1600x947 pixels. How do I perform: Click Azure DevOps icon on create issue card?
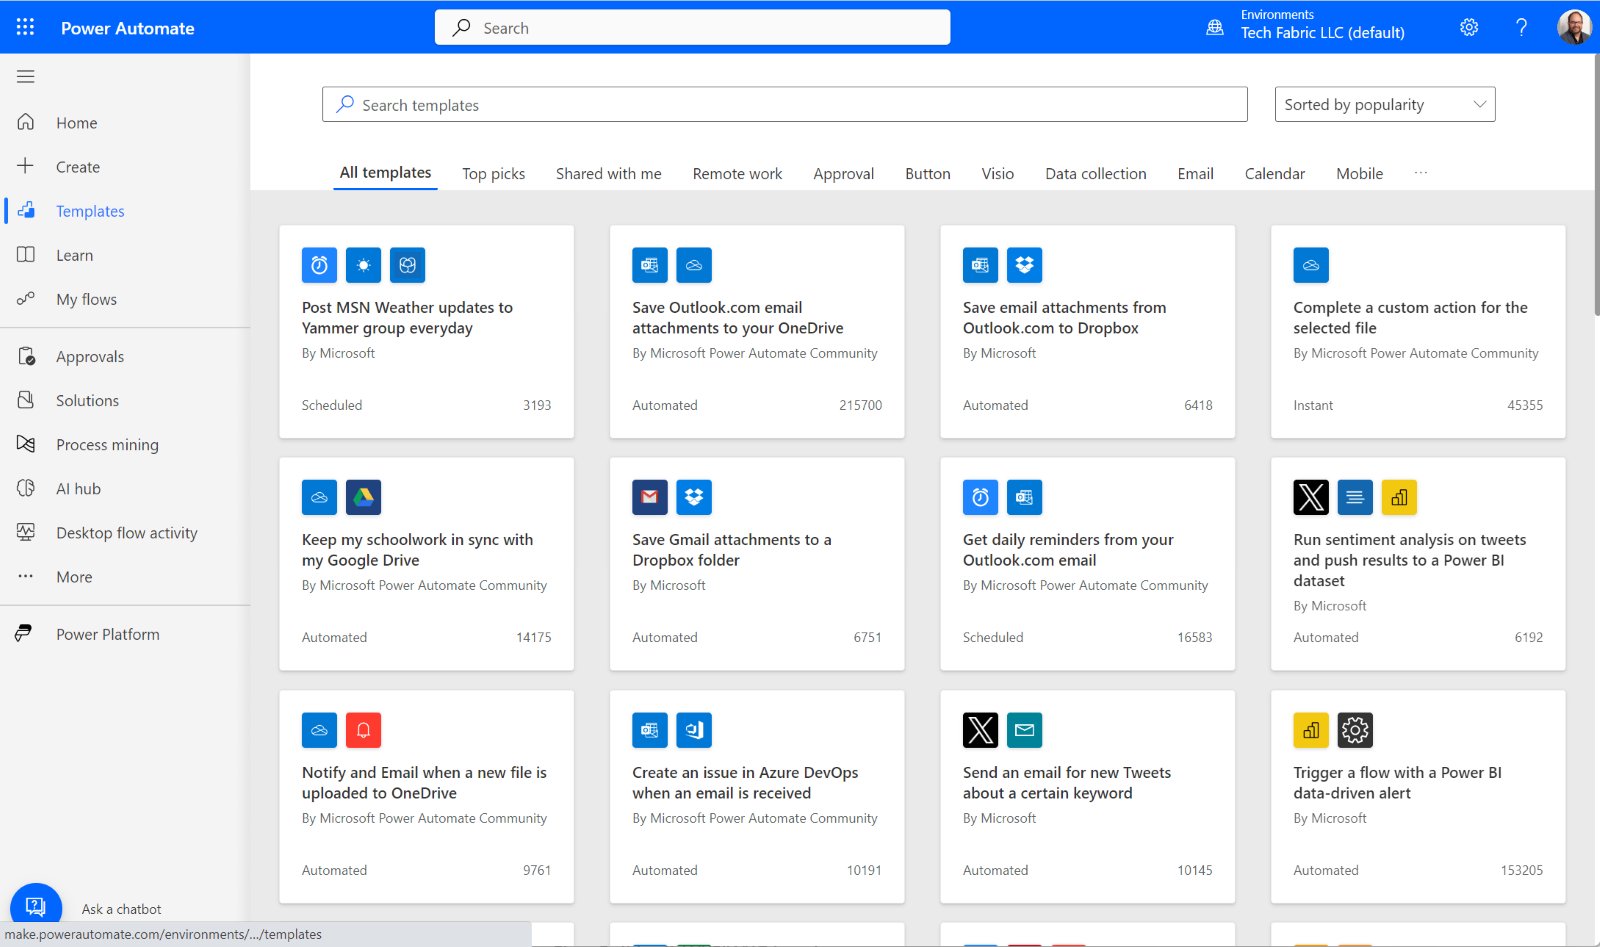[x=694, y=730]
